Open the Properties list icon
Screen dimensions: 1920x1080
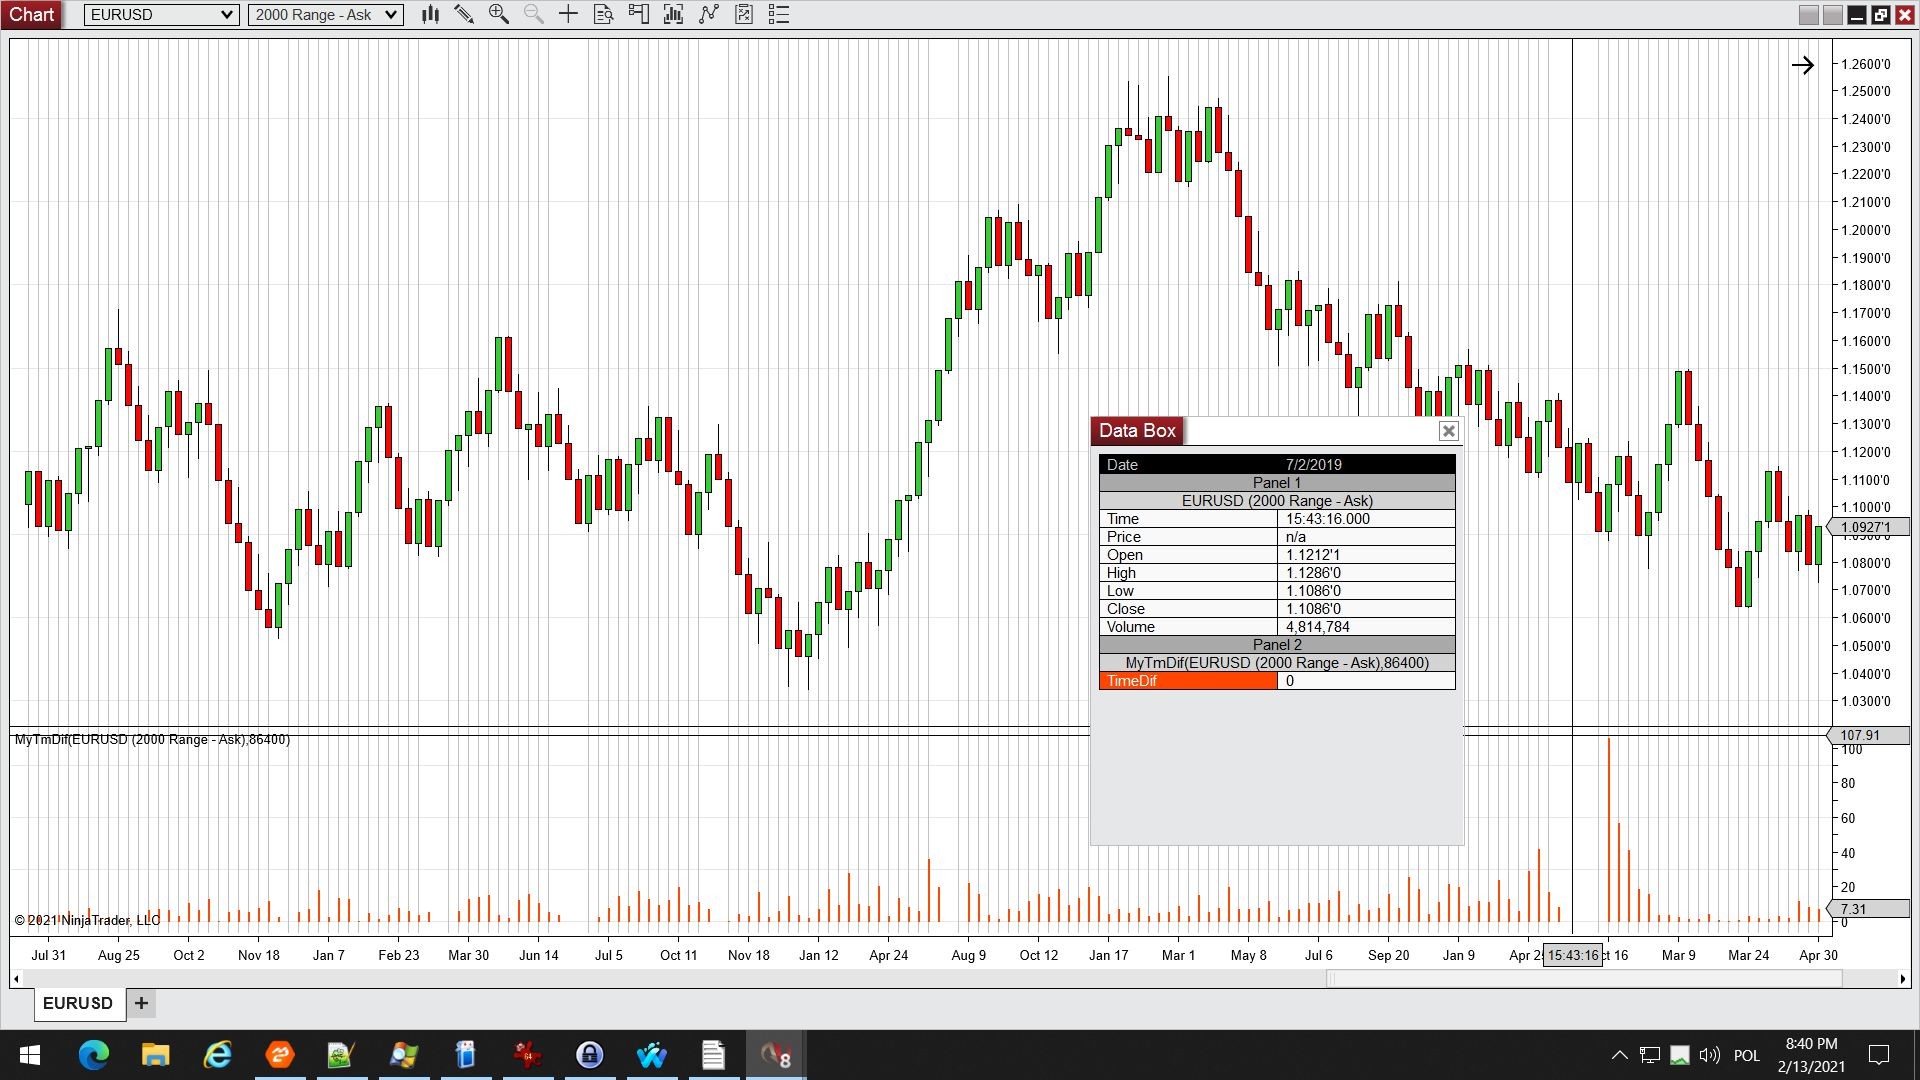pos(779,14)
